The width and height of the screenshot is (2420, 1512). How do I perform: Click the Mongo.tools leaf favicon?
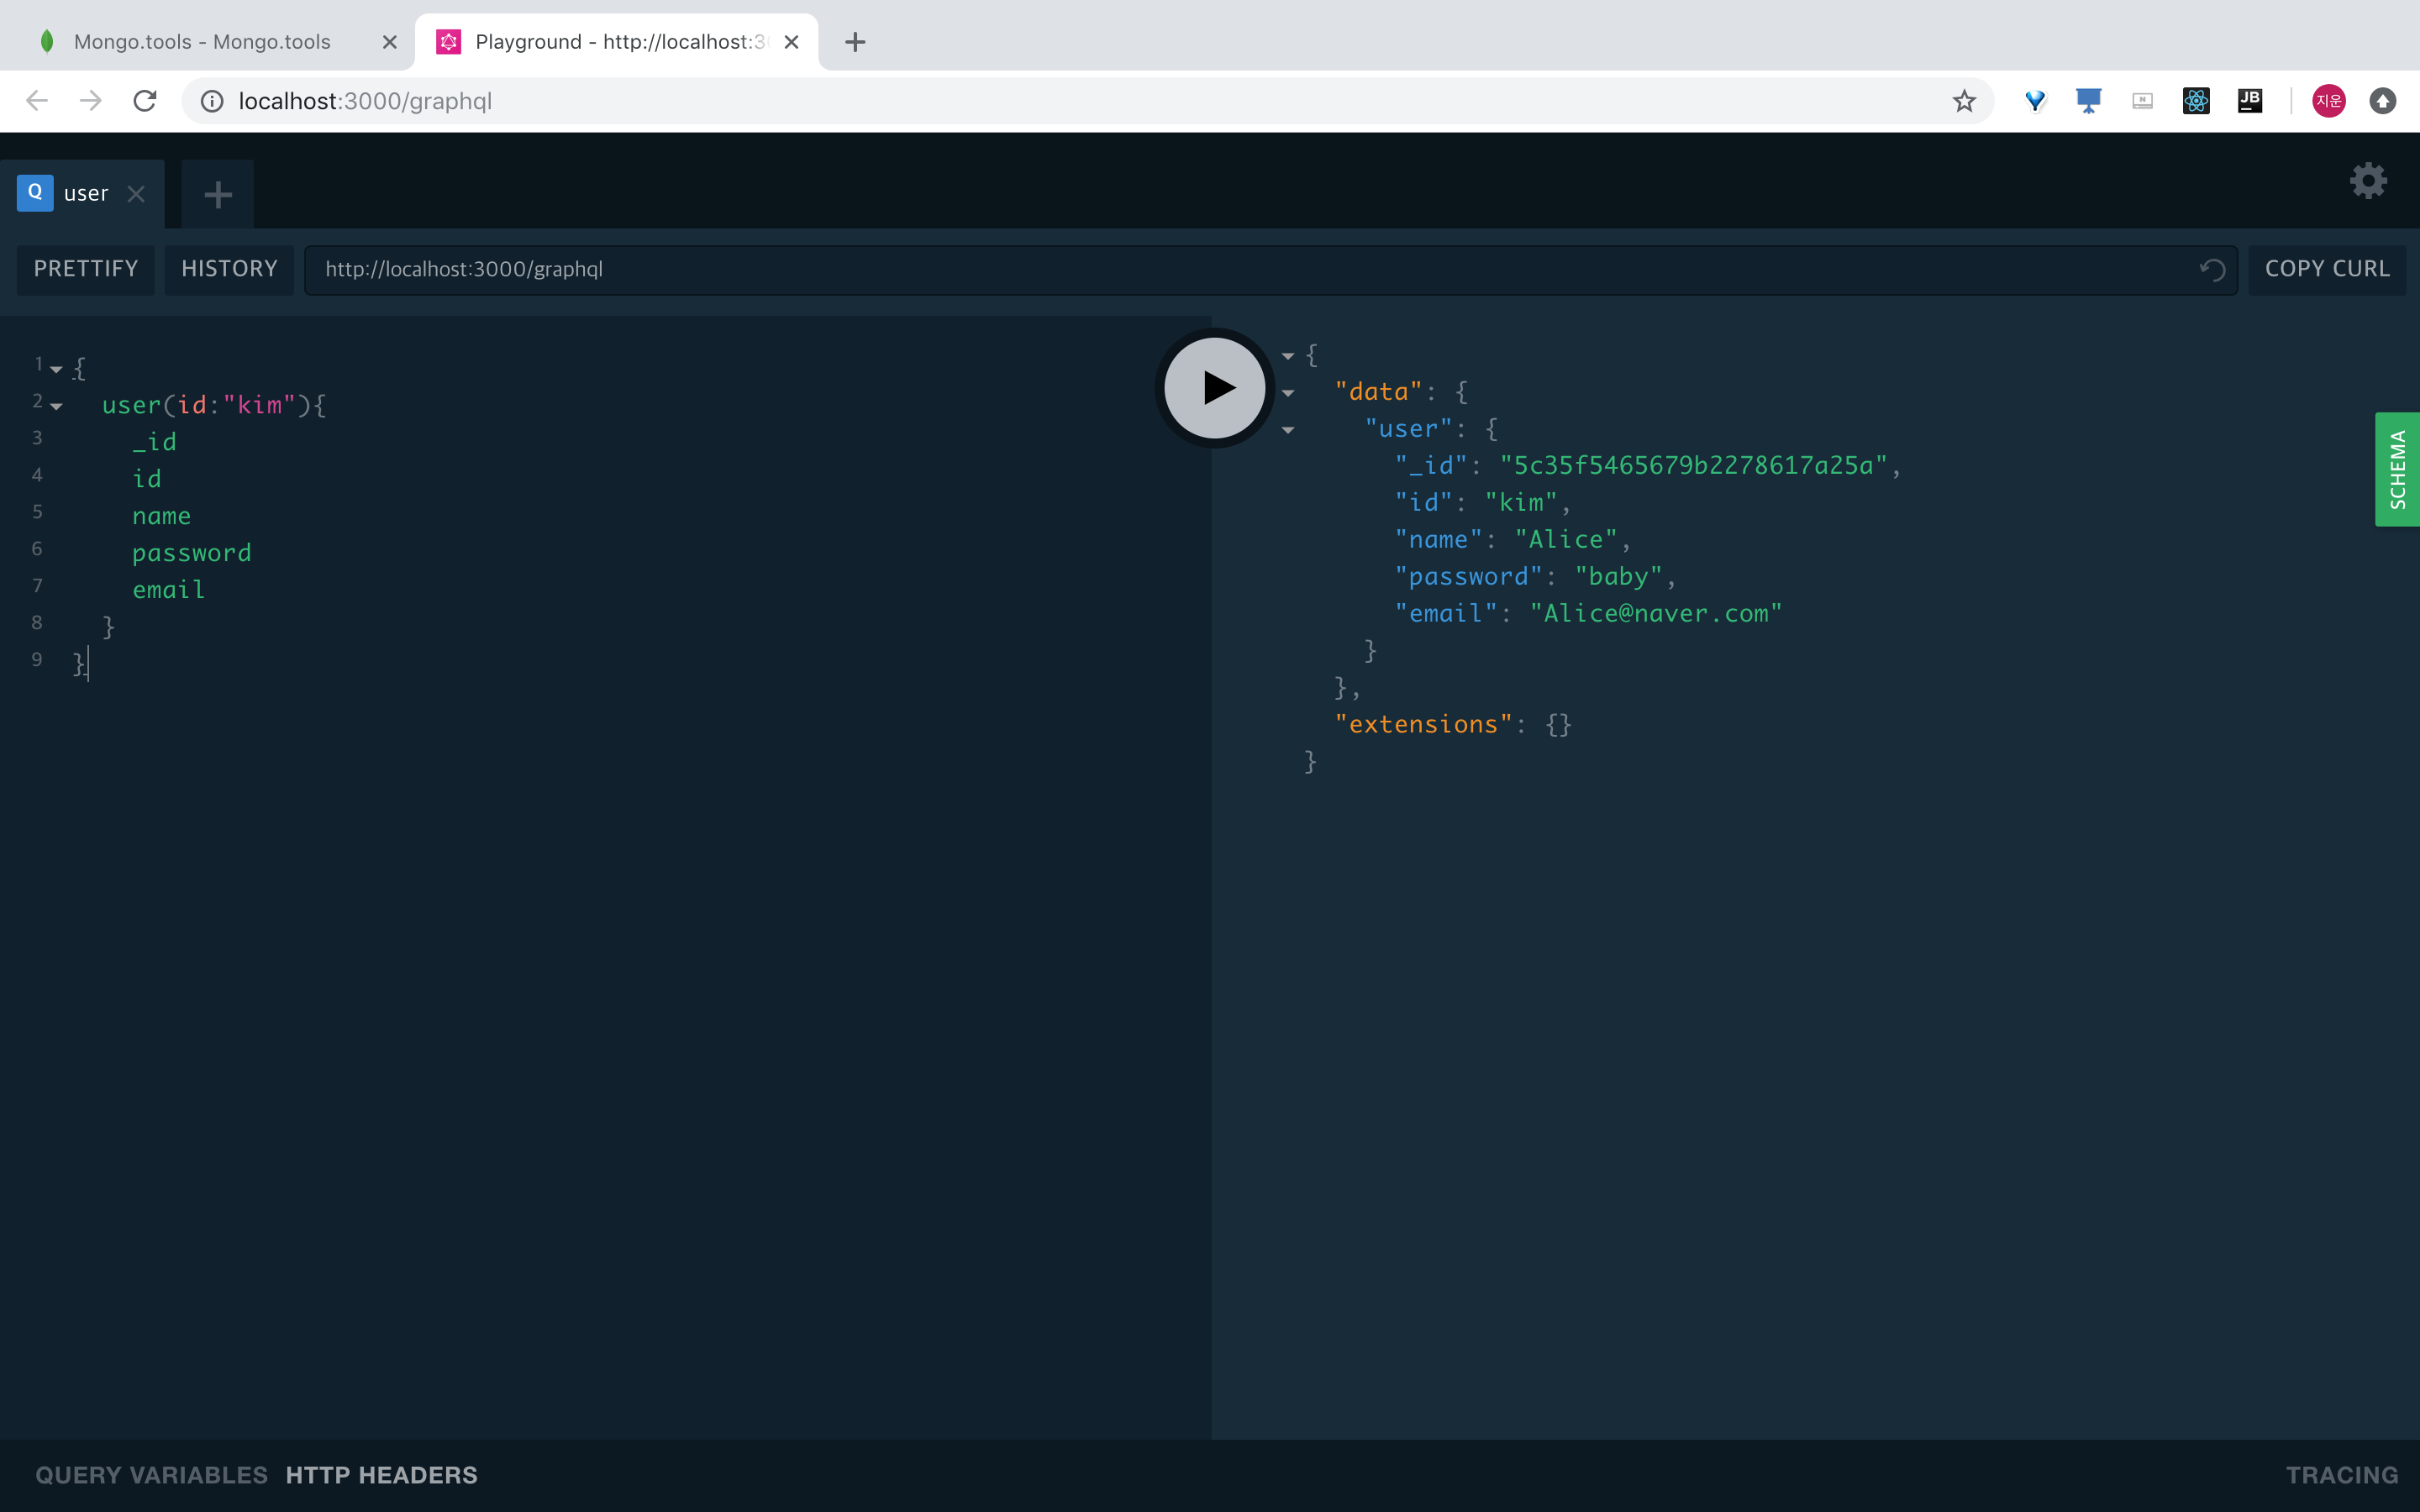[47, 42]
